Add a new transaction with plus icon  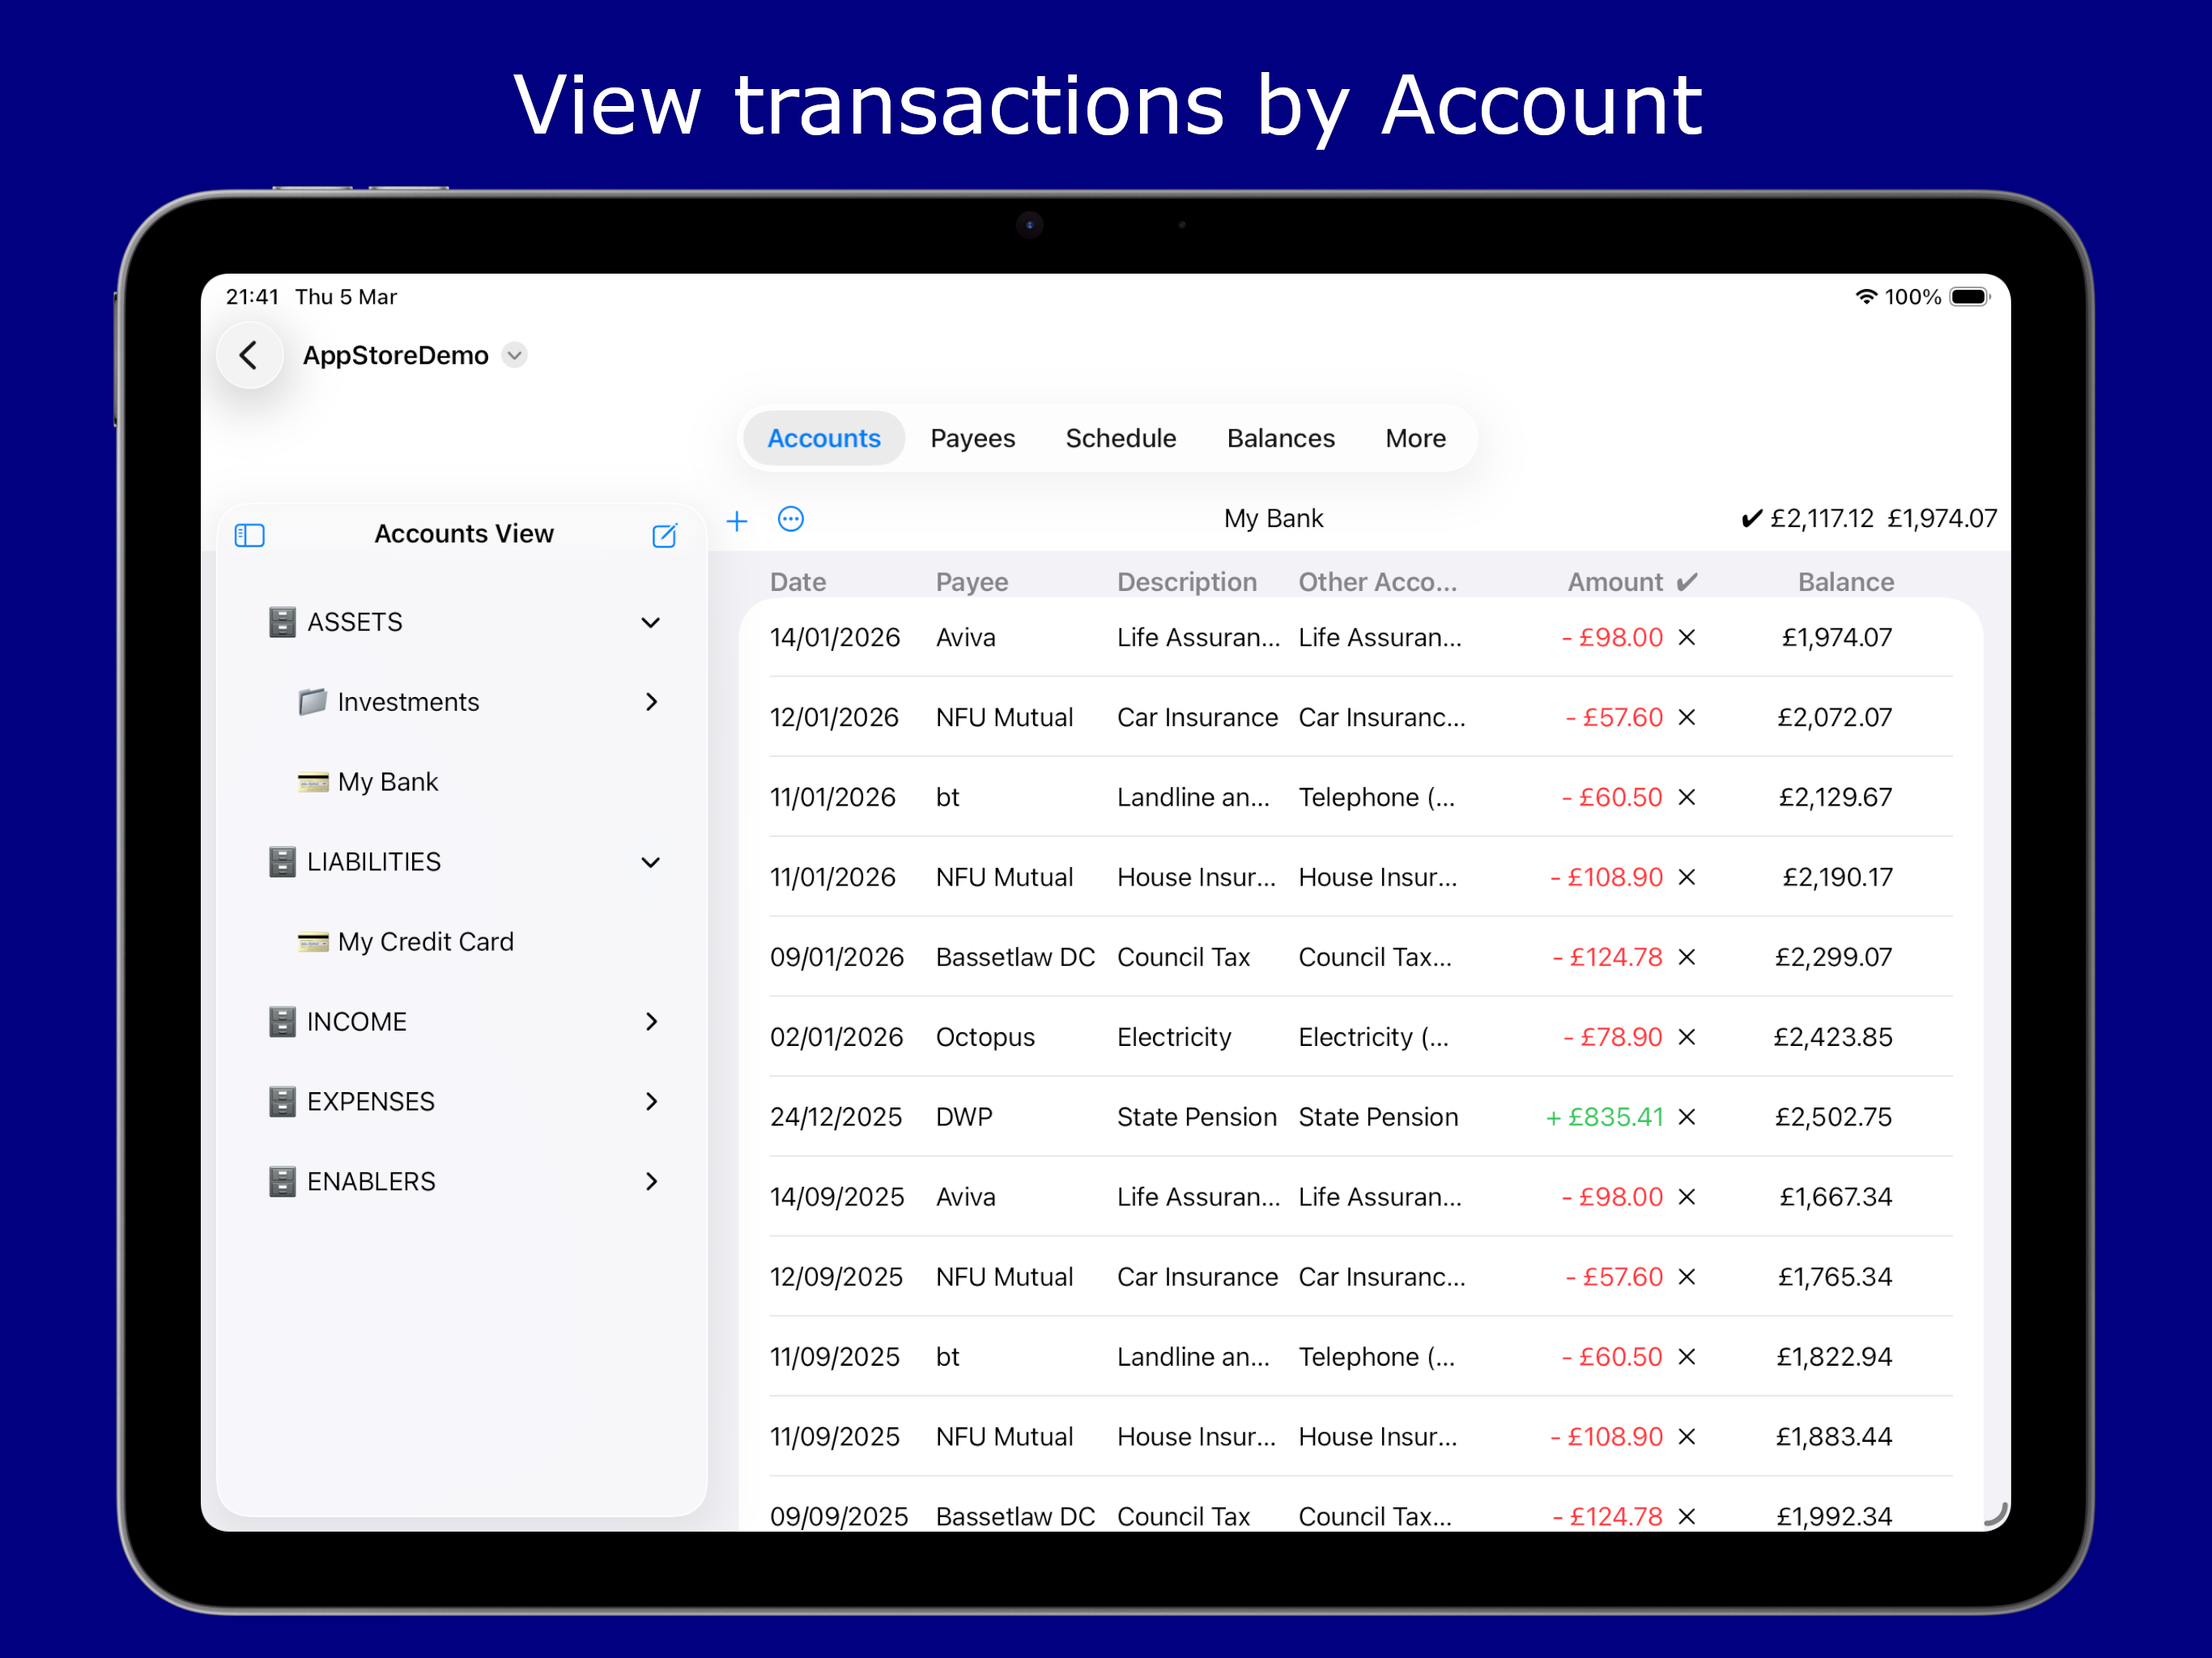pyautogui.click(x=737, y=520)
